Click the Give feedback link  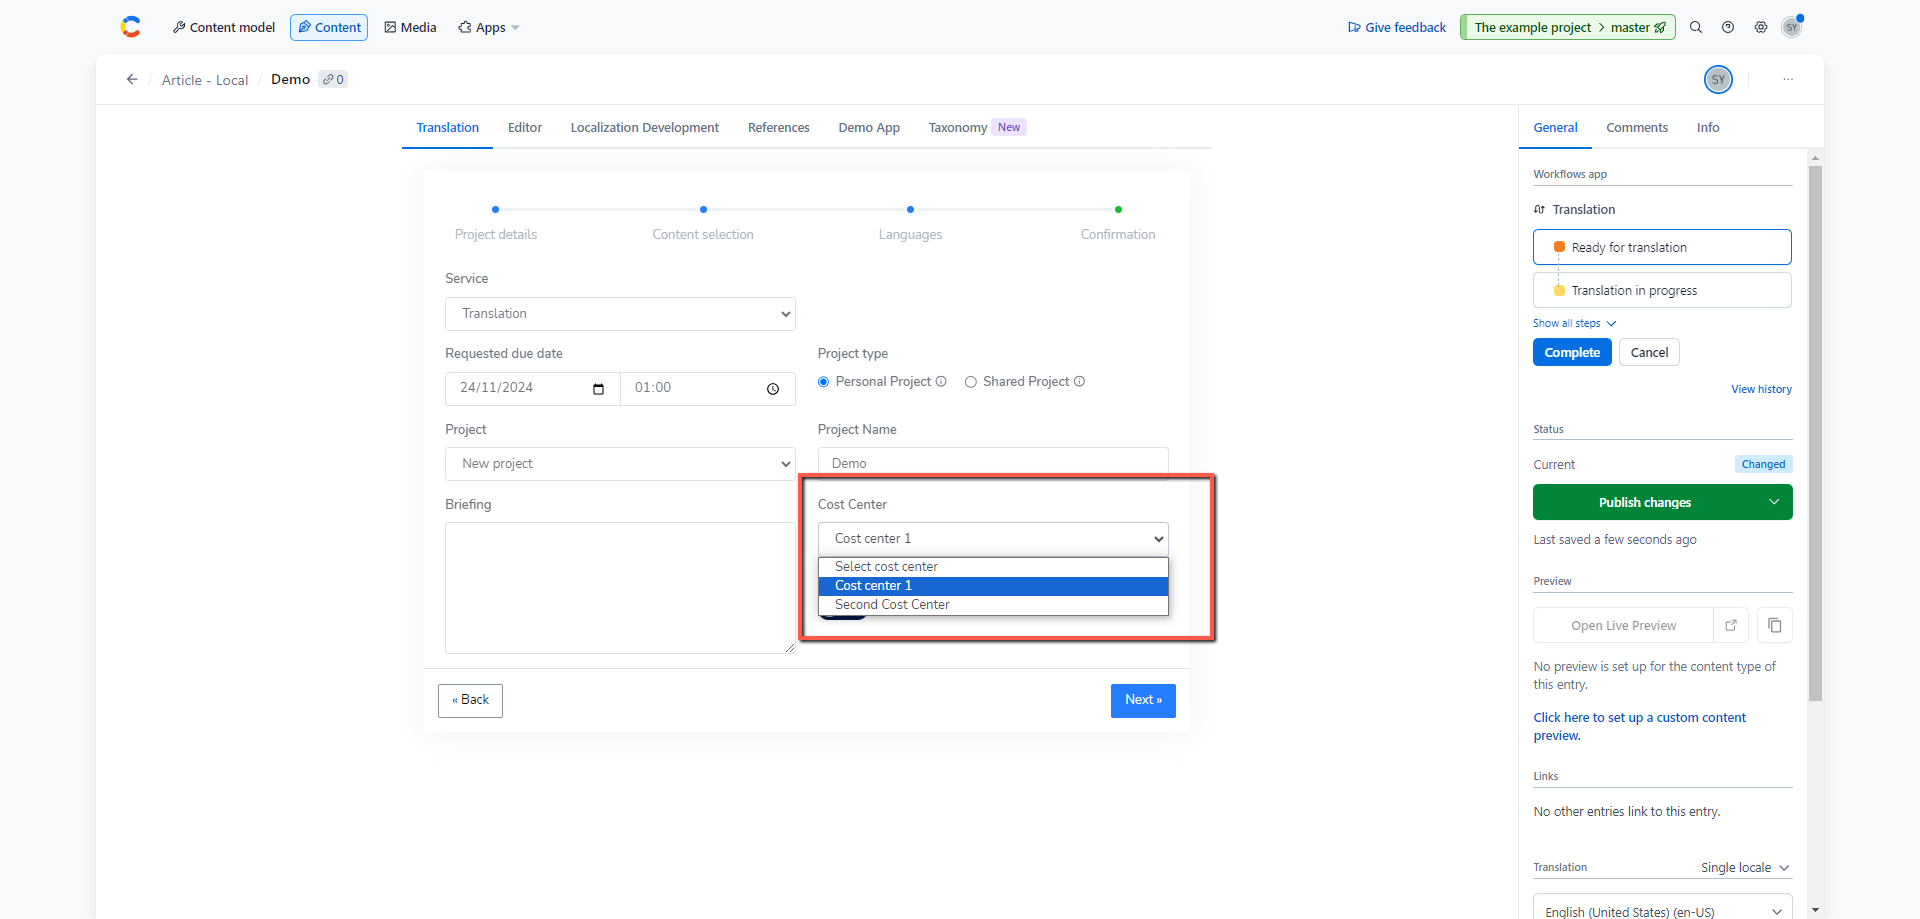pos(1397,27)
